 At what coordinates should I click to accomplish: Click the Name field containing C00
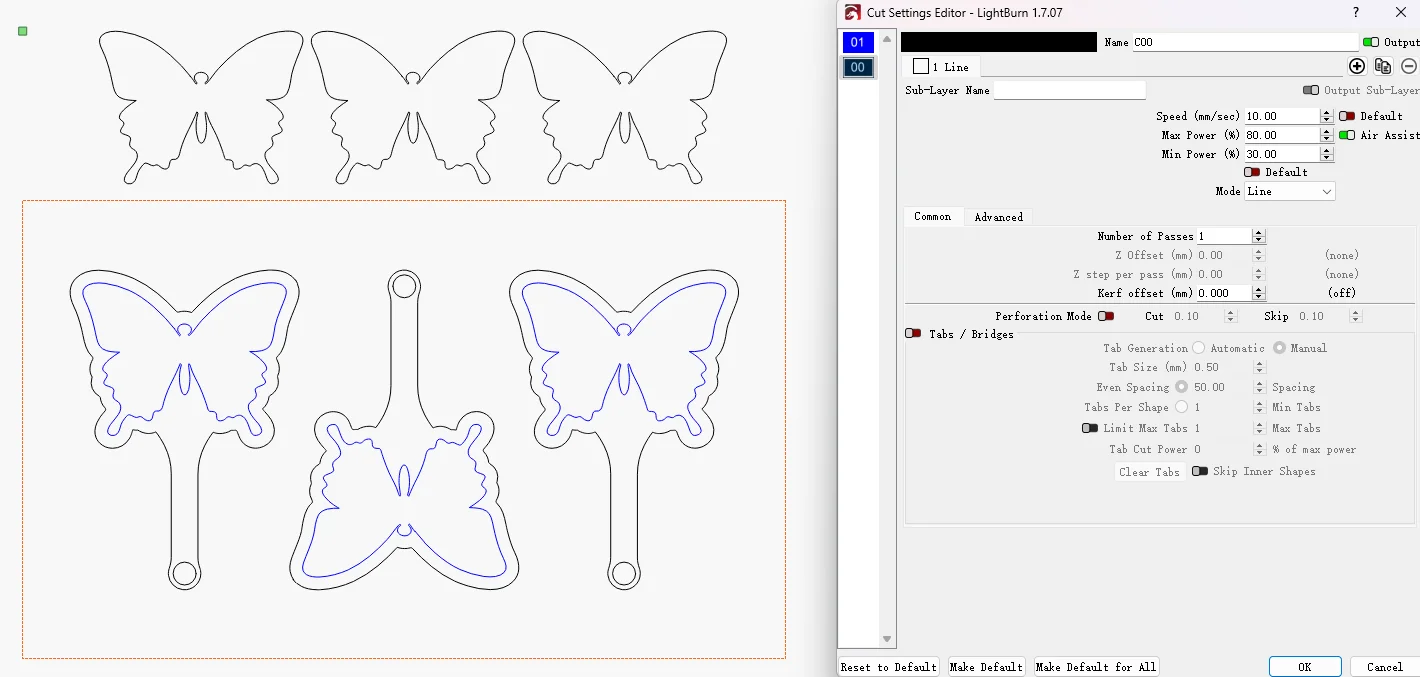1245,42
